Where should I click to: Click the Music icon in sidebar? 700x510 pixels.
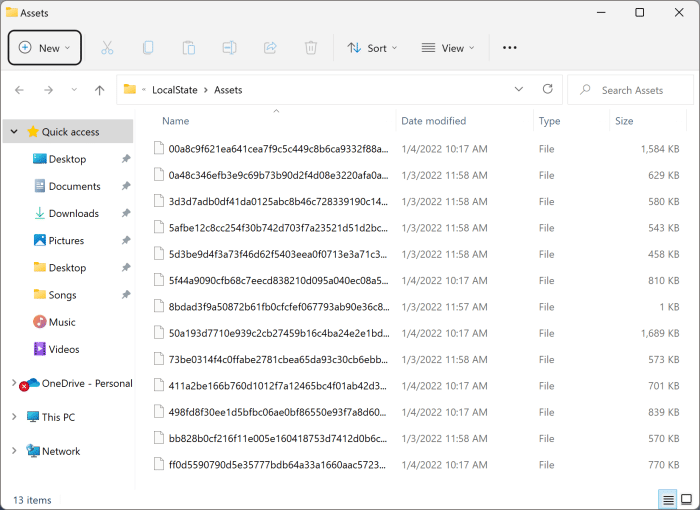pyautogui.click(x=40, y=322)
